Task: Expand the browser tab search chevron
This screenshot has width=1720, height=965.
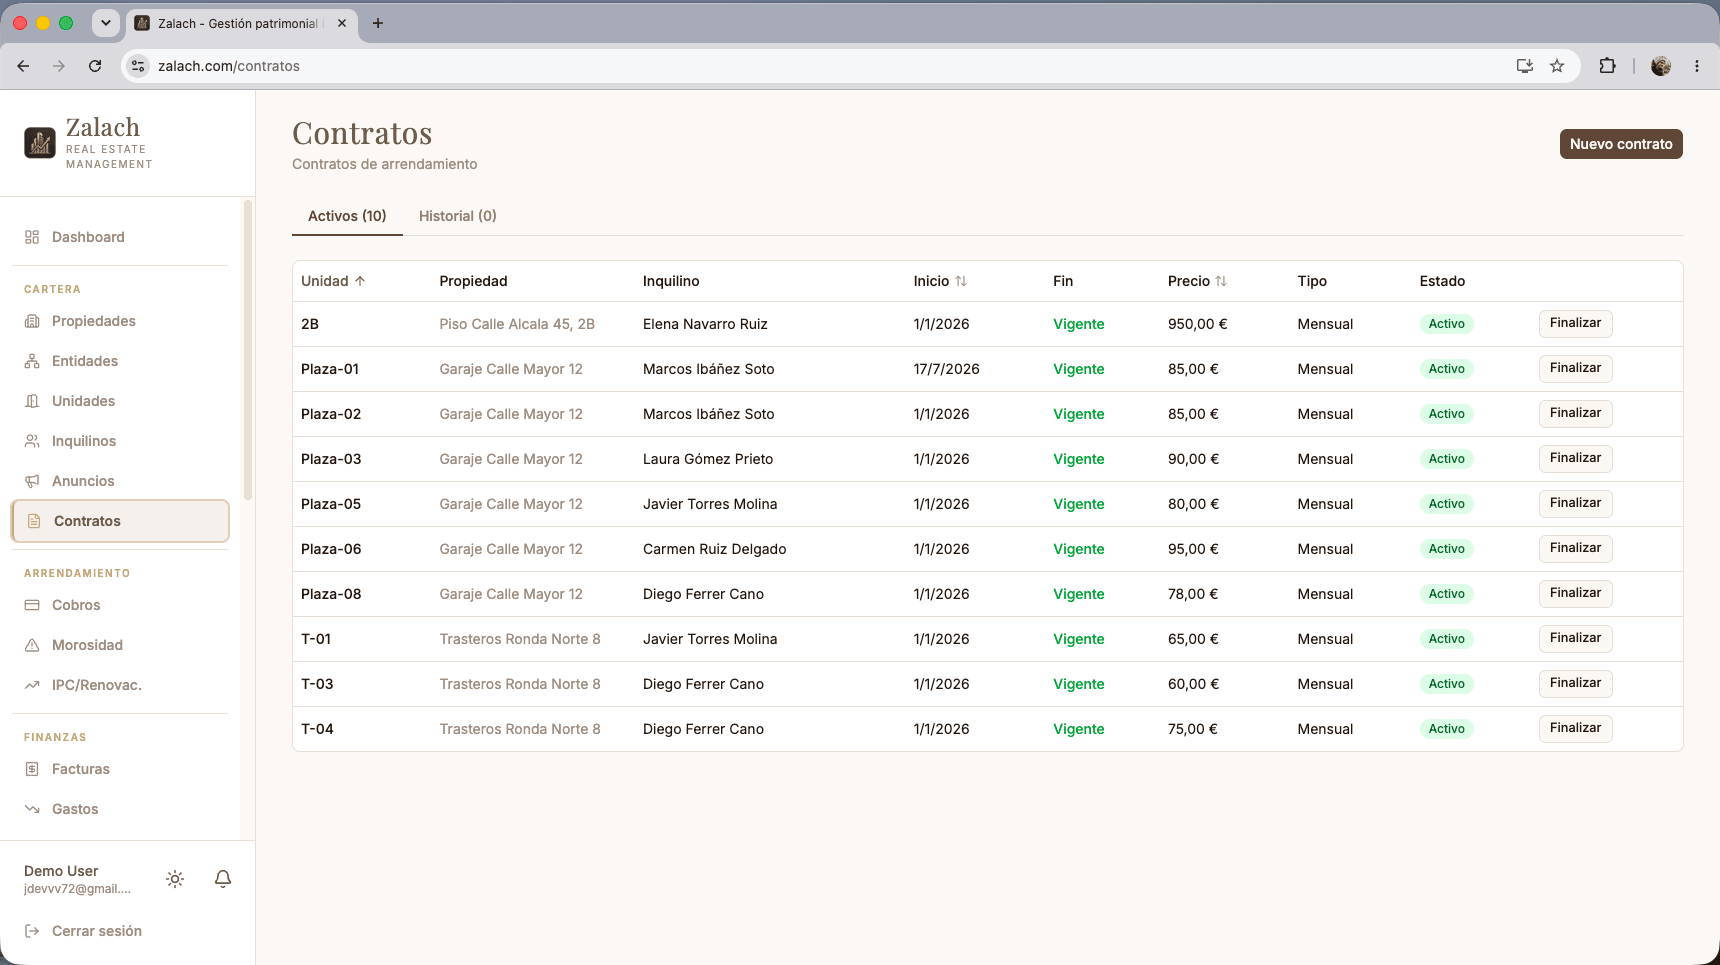Action: (x=106, y=23)
